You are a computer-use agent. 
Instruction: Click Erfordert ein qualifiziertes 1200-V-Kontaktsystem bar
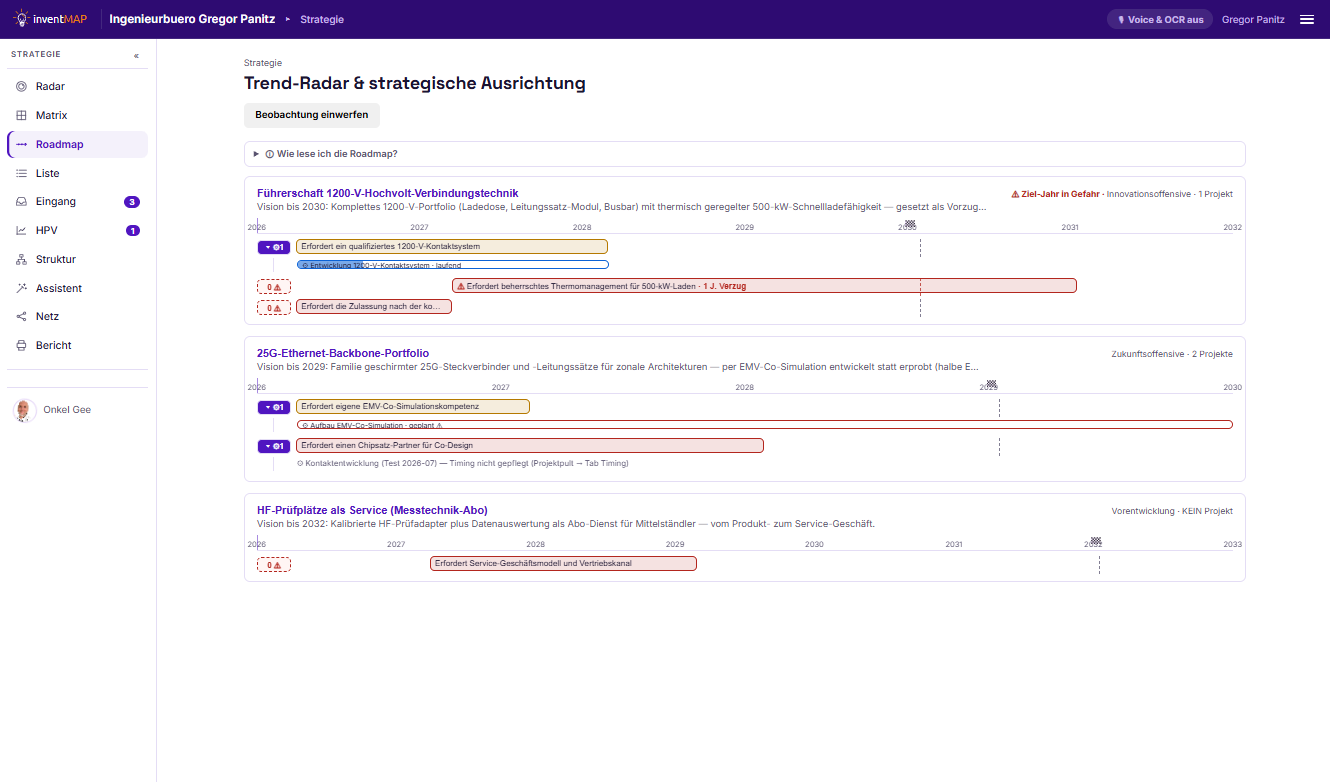click(x=452, y=247)
